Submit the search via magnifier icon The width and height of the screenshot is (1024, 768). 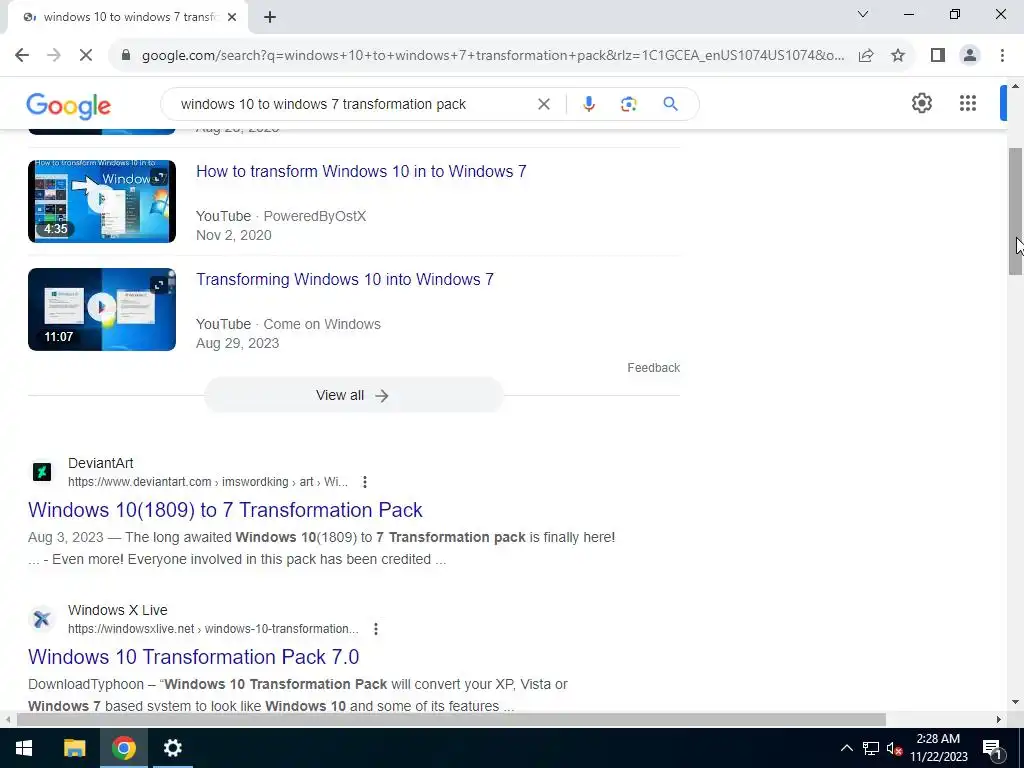tap(670, 104)
